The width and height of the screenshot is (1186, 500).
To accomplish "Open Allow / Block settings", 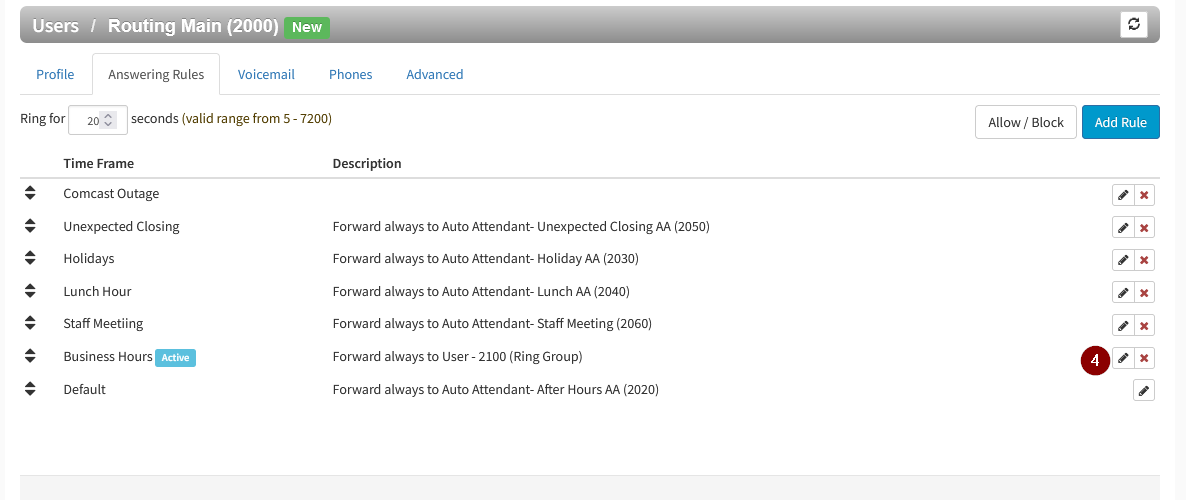I will click(1026, 122).
